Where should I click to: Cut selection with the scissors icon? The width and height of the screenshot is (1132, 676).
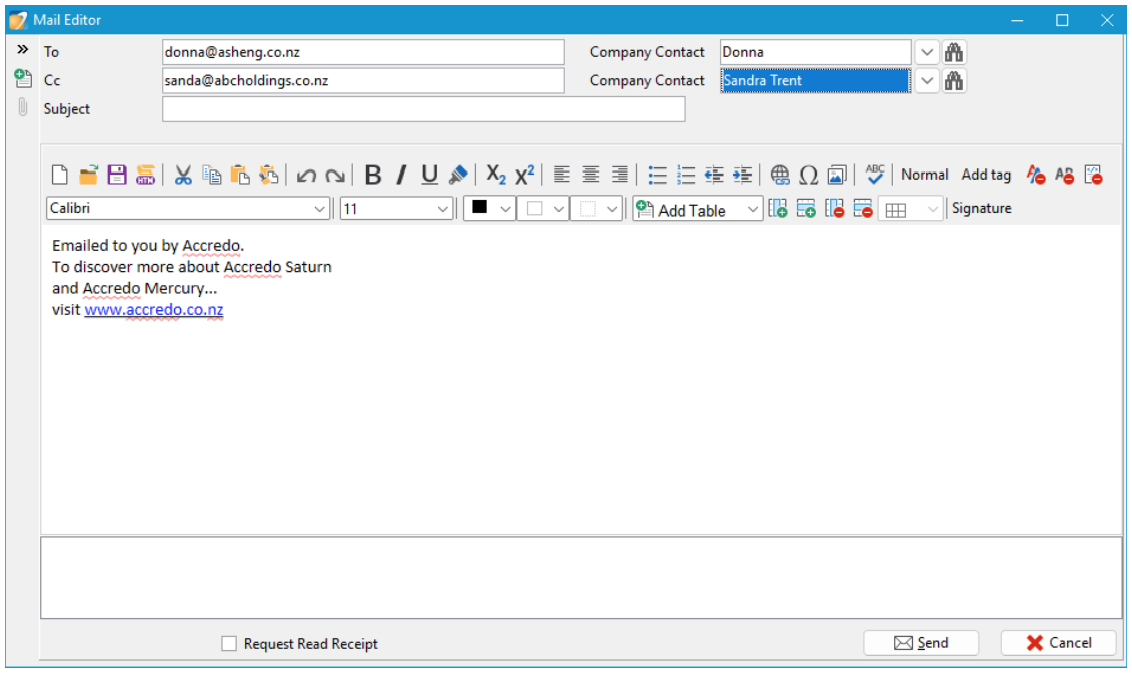coord(183,175)
